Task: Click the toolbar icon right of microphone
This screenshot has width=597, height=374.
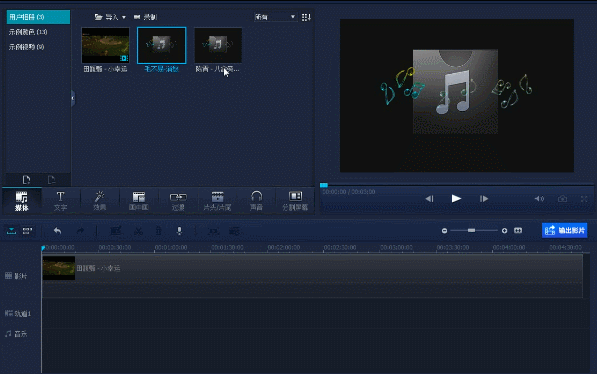Action: tap(214, 231)
